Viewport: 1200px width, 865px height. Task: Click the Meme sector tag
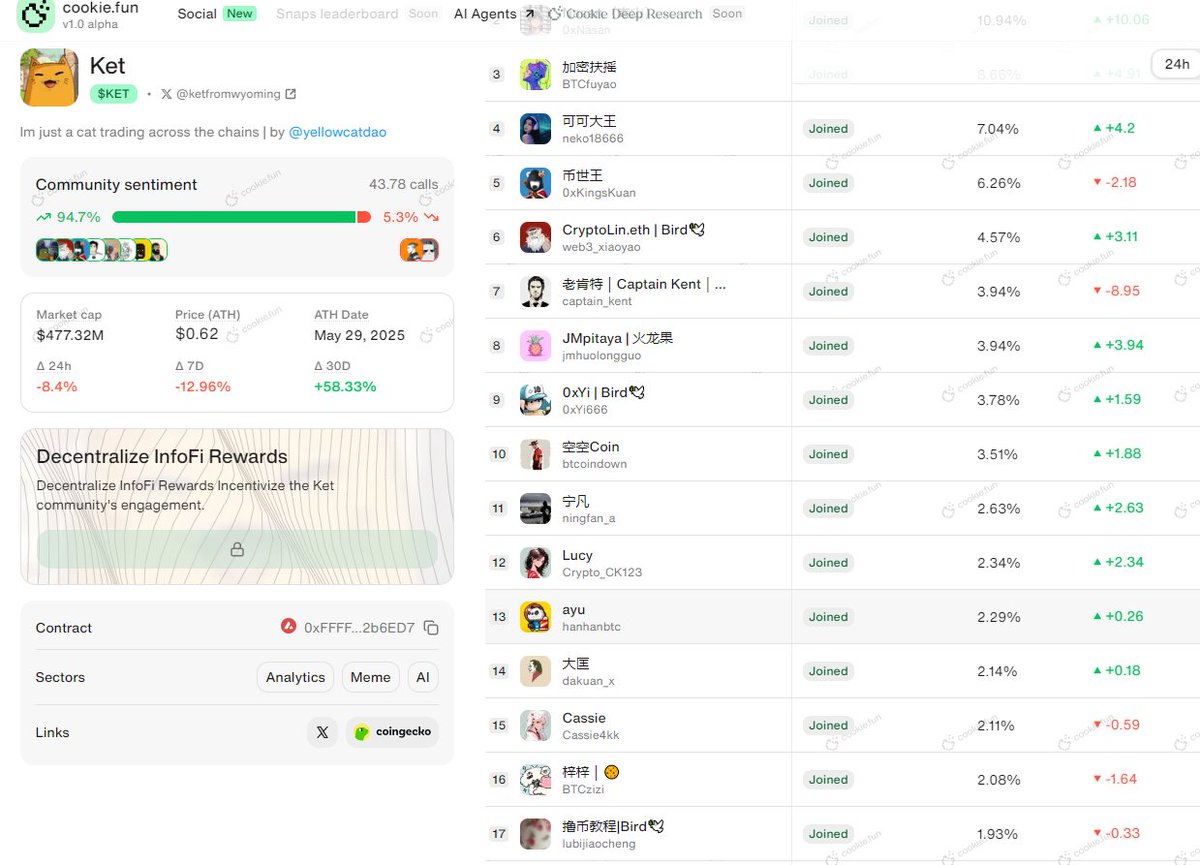point(370,677)
